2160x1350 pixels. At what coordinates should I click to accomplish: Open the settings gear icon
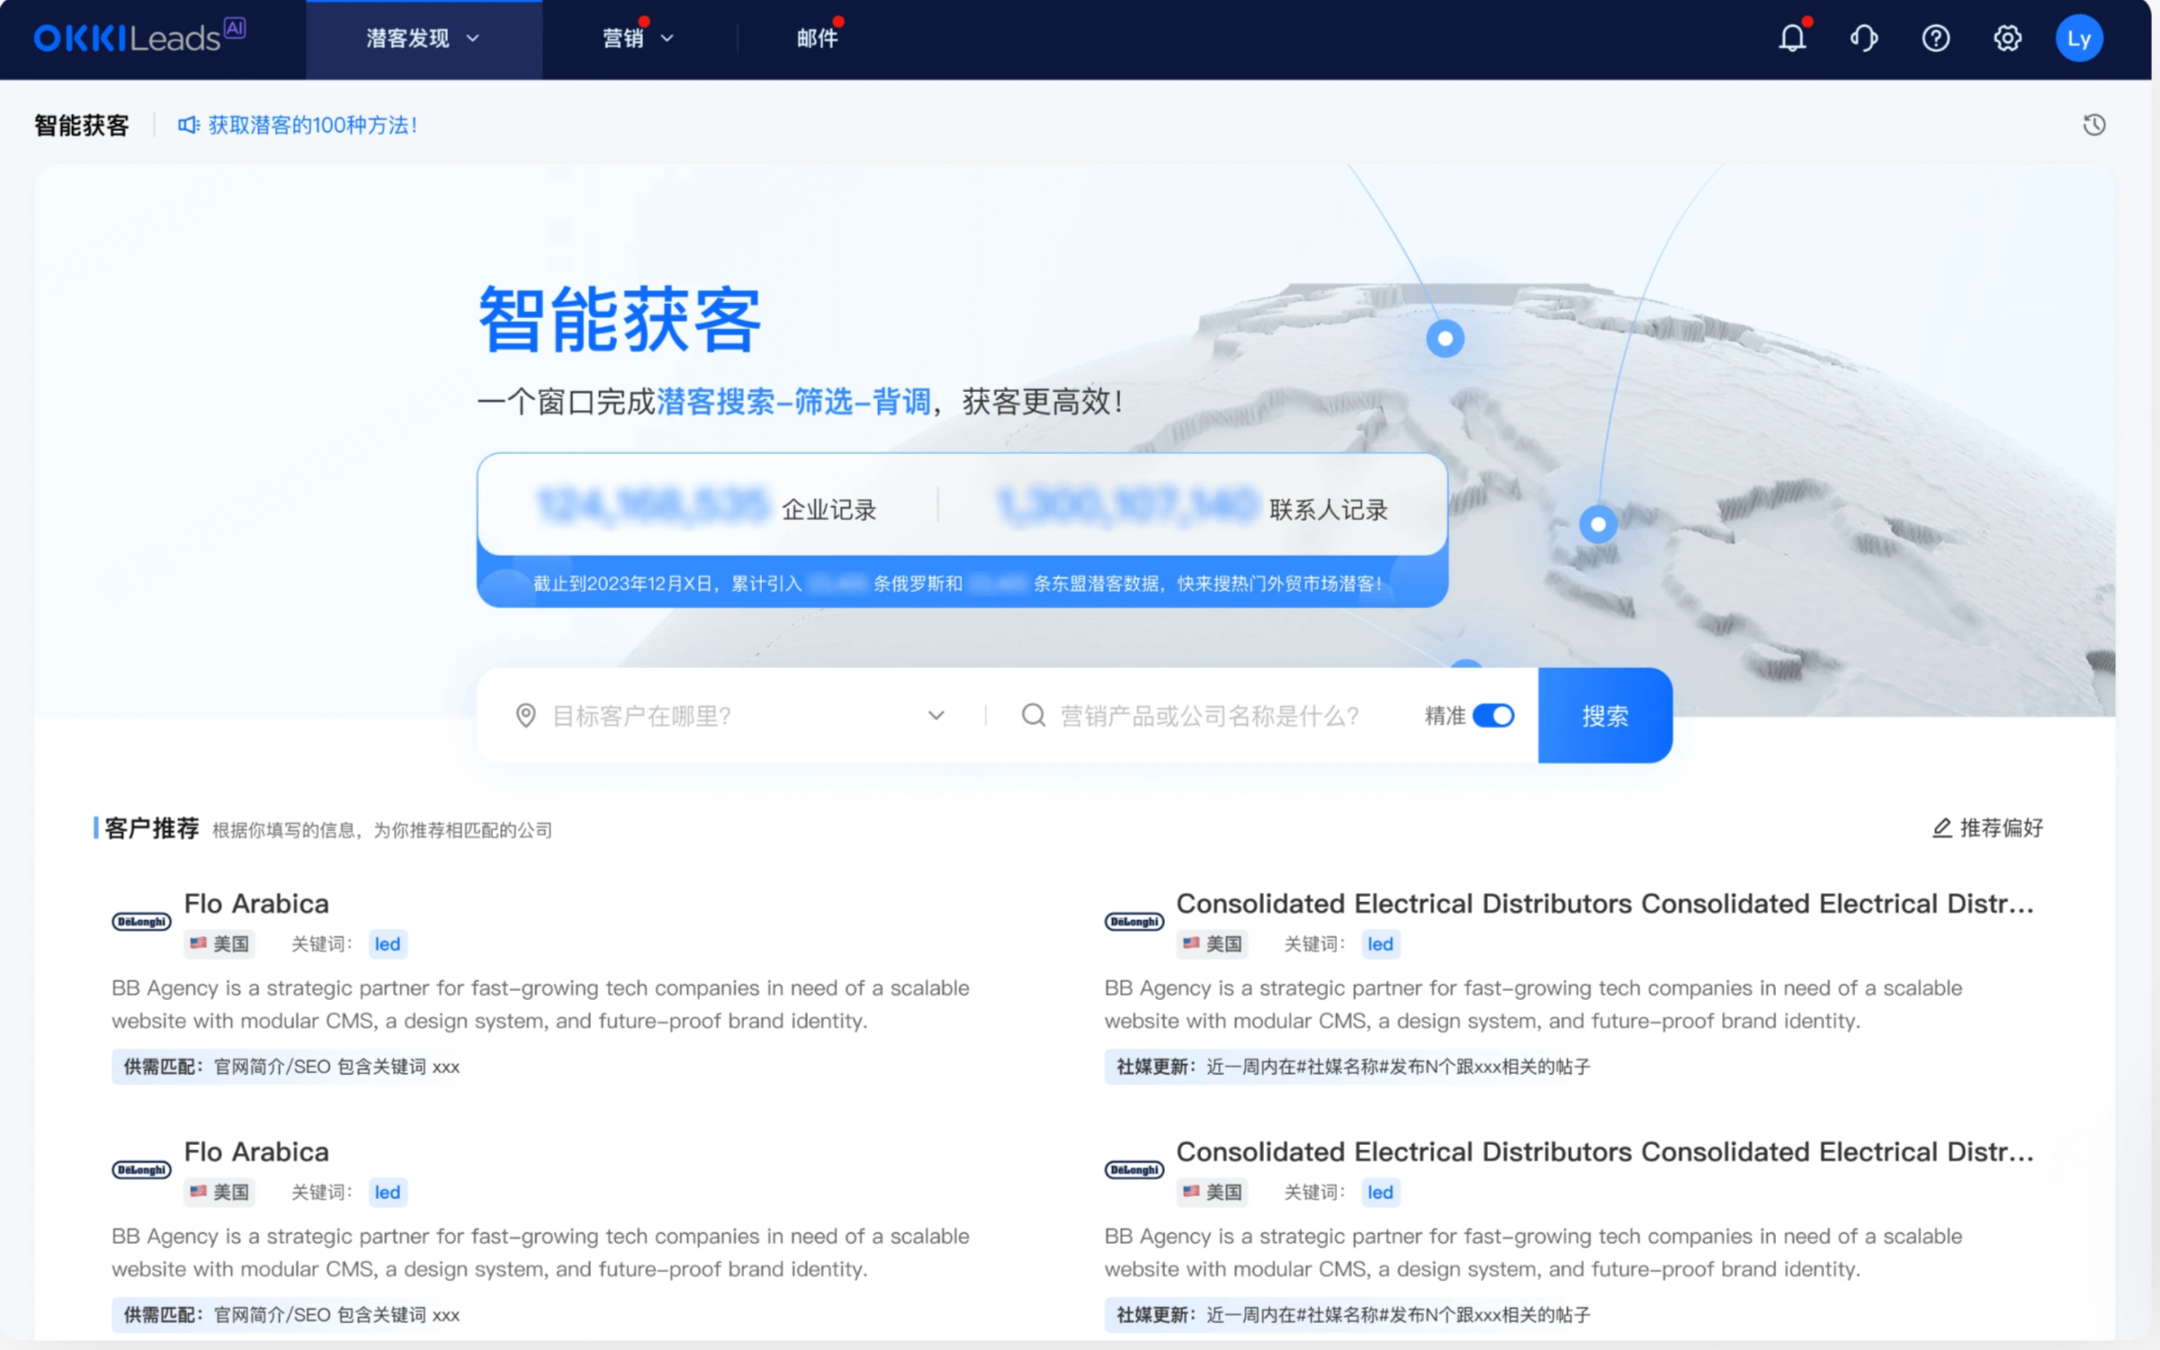click(x=2007, y=38)
